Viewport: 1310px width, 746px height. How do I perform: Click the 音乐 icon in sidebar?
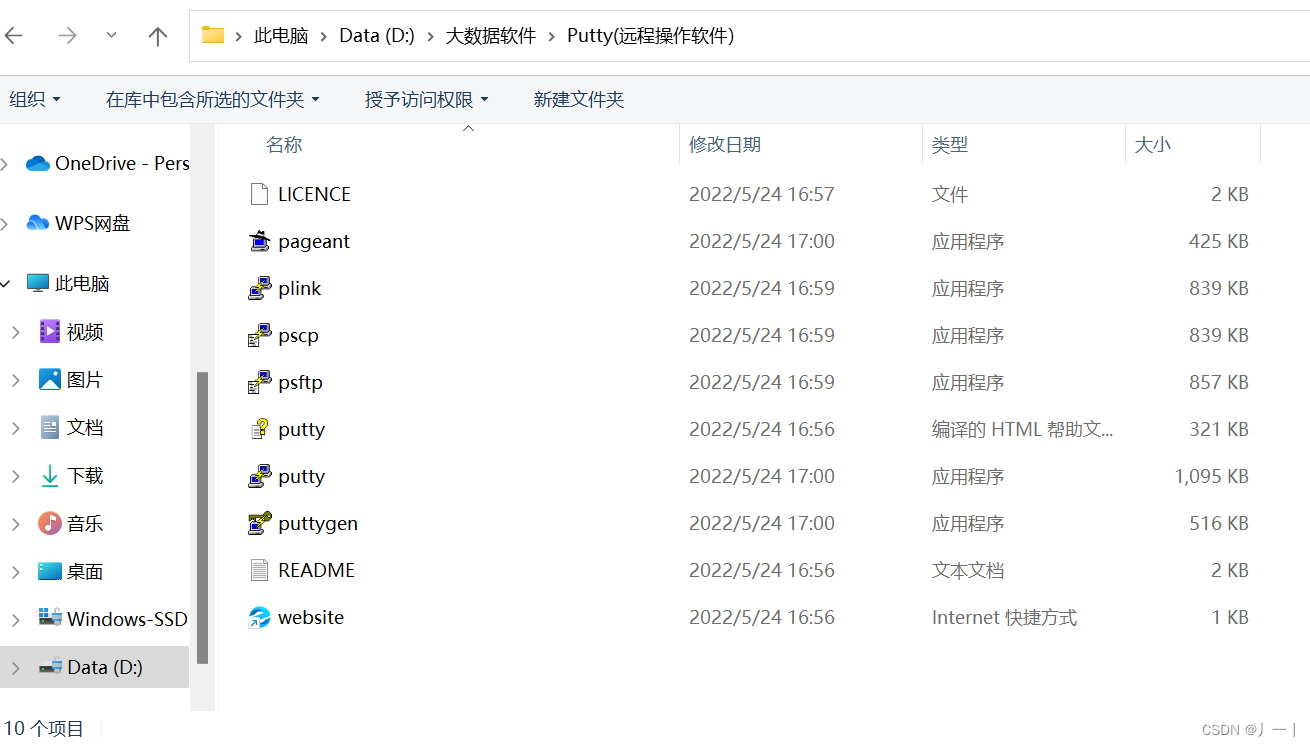click(x=50, y=523)
